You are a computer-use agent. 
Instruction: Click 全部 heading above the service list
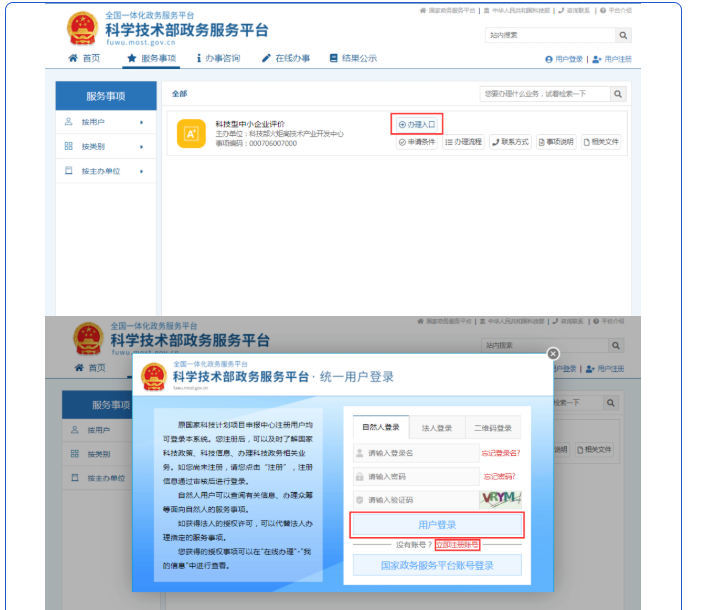pyautogui.click(x=179, y=94)
